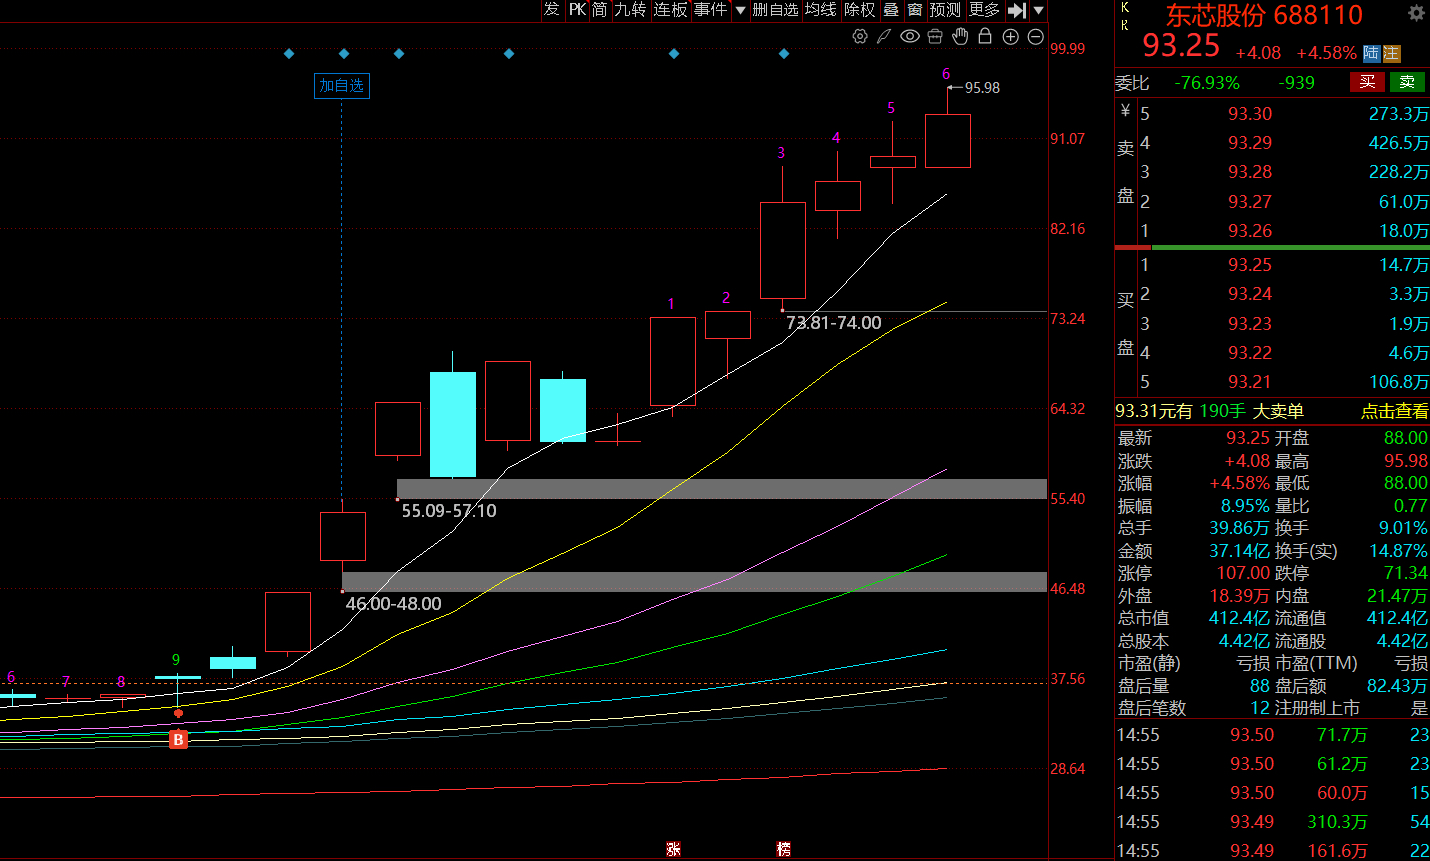Click the 46.00-48.00 gray gap band

(694, 582)
